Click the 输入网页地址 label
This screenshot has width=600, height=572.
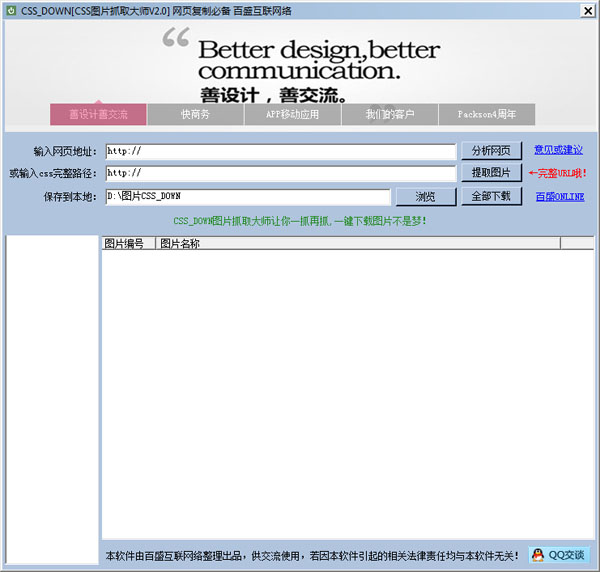[65, 152]
